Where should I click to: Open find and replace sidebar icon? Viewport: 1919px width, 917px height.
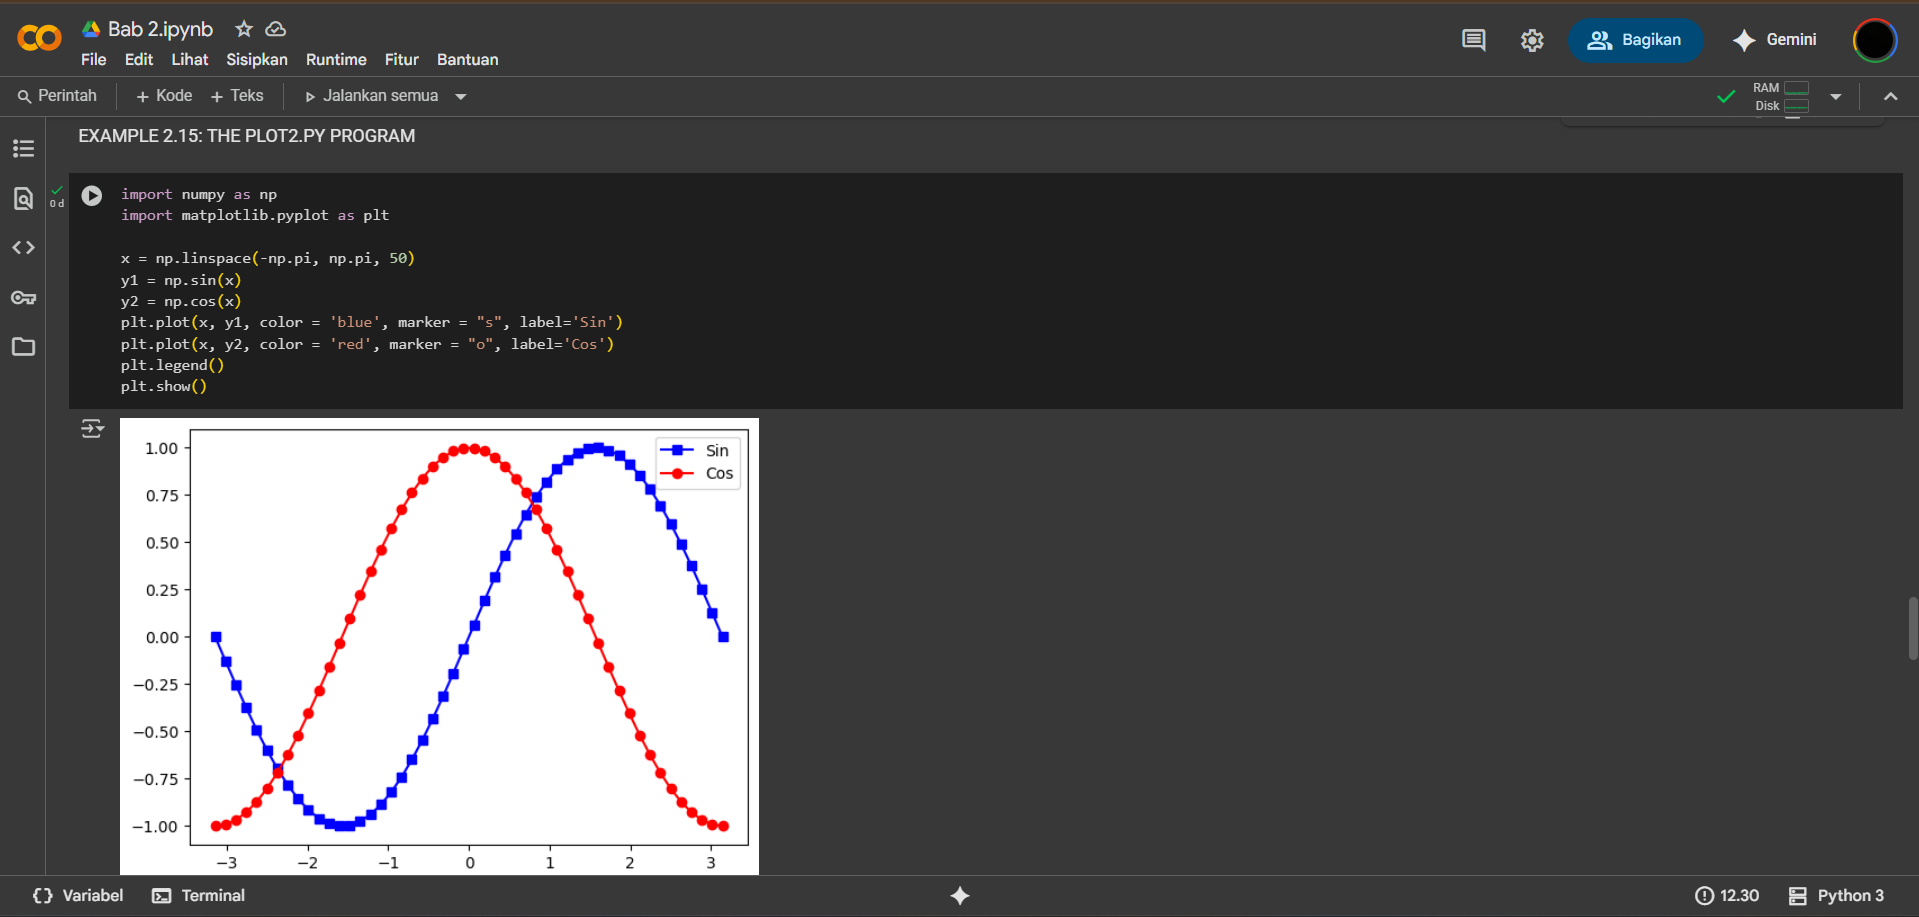coord(23,198)
